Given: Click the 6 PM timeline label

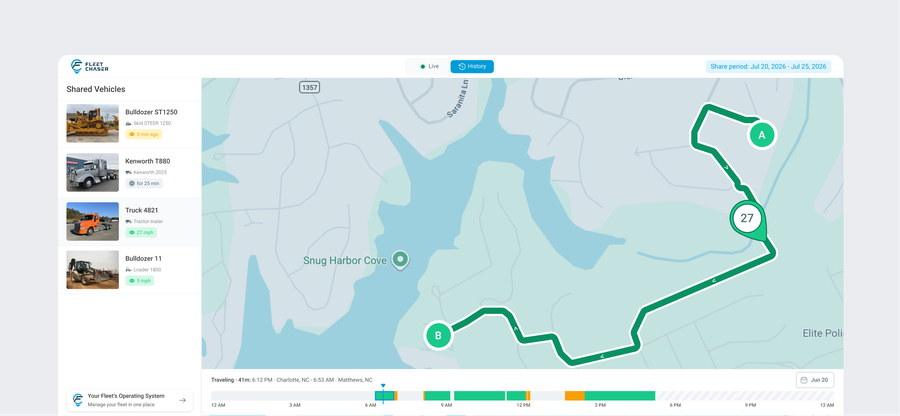Looking at the screenshot, I should click(x=674, y=405).
